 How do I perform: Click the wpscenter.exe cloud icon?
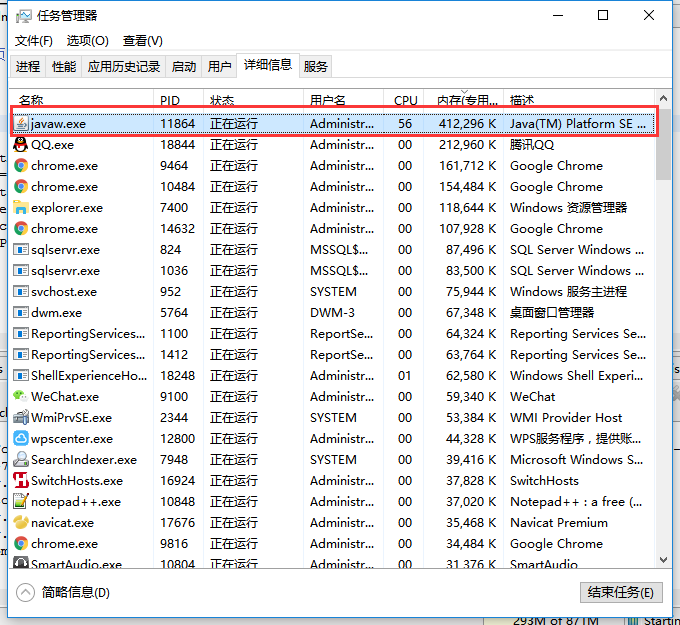pyautogui.click(x=21, y=438)
